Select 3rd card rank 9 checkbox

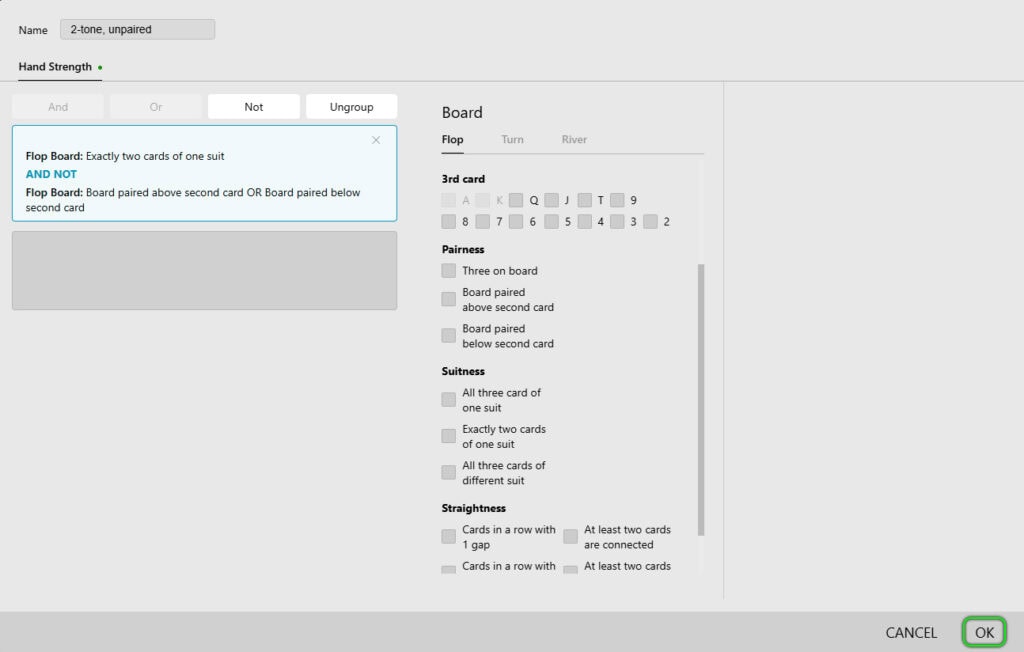(x=618, y=200)
